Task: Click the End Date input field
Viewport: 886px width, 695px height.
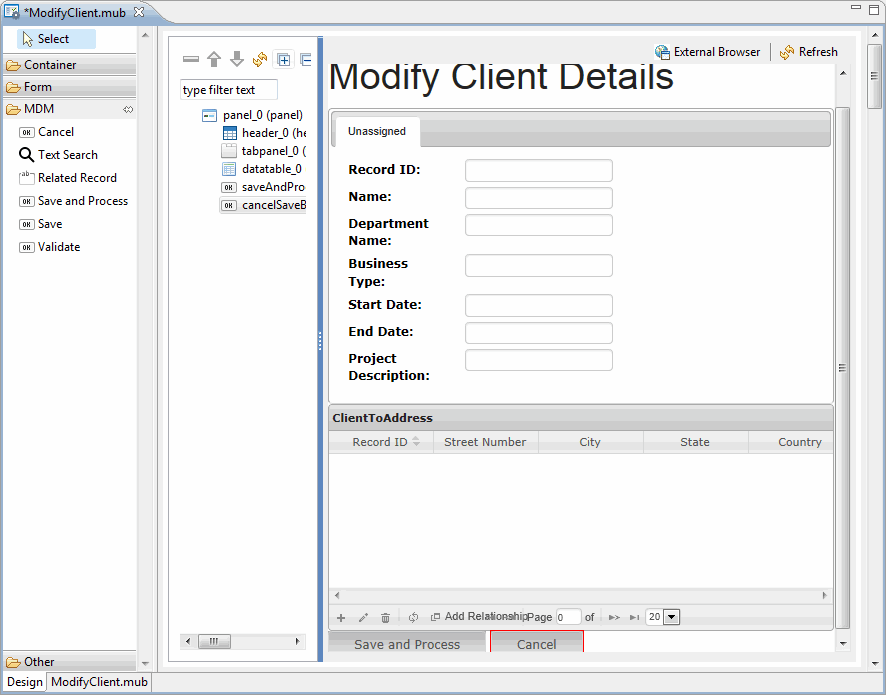Action: [538, 333]
